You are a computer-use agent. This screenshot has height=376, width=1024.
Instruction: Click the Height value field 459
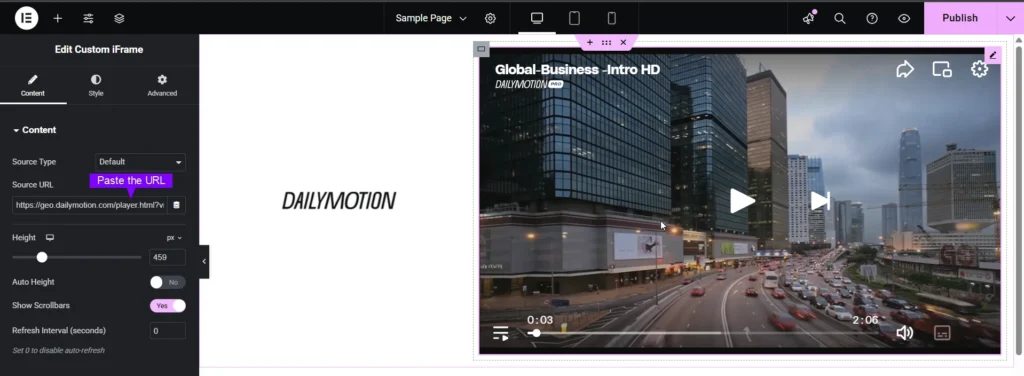coord(167,257)
